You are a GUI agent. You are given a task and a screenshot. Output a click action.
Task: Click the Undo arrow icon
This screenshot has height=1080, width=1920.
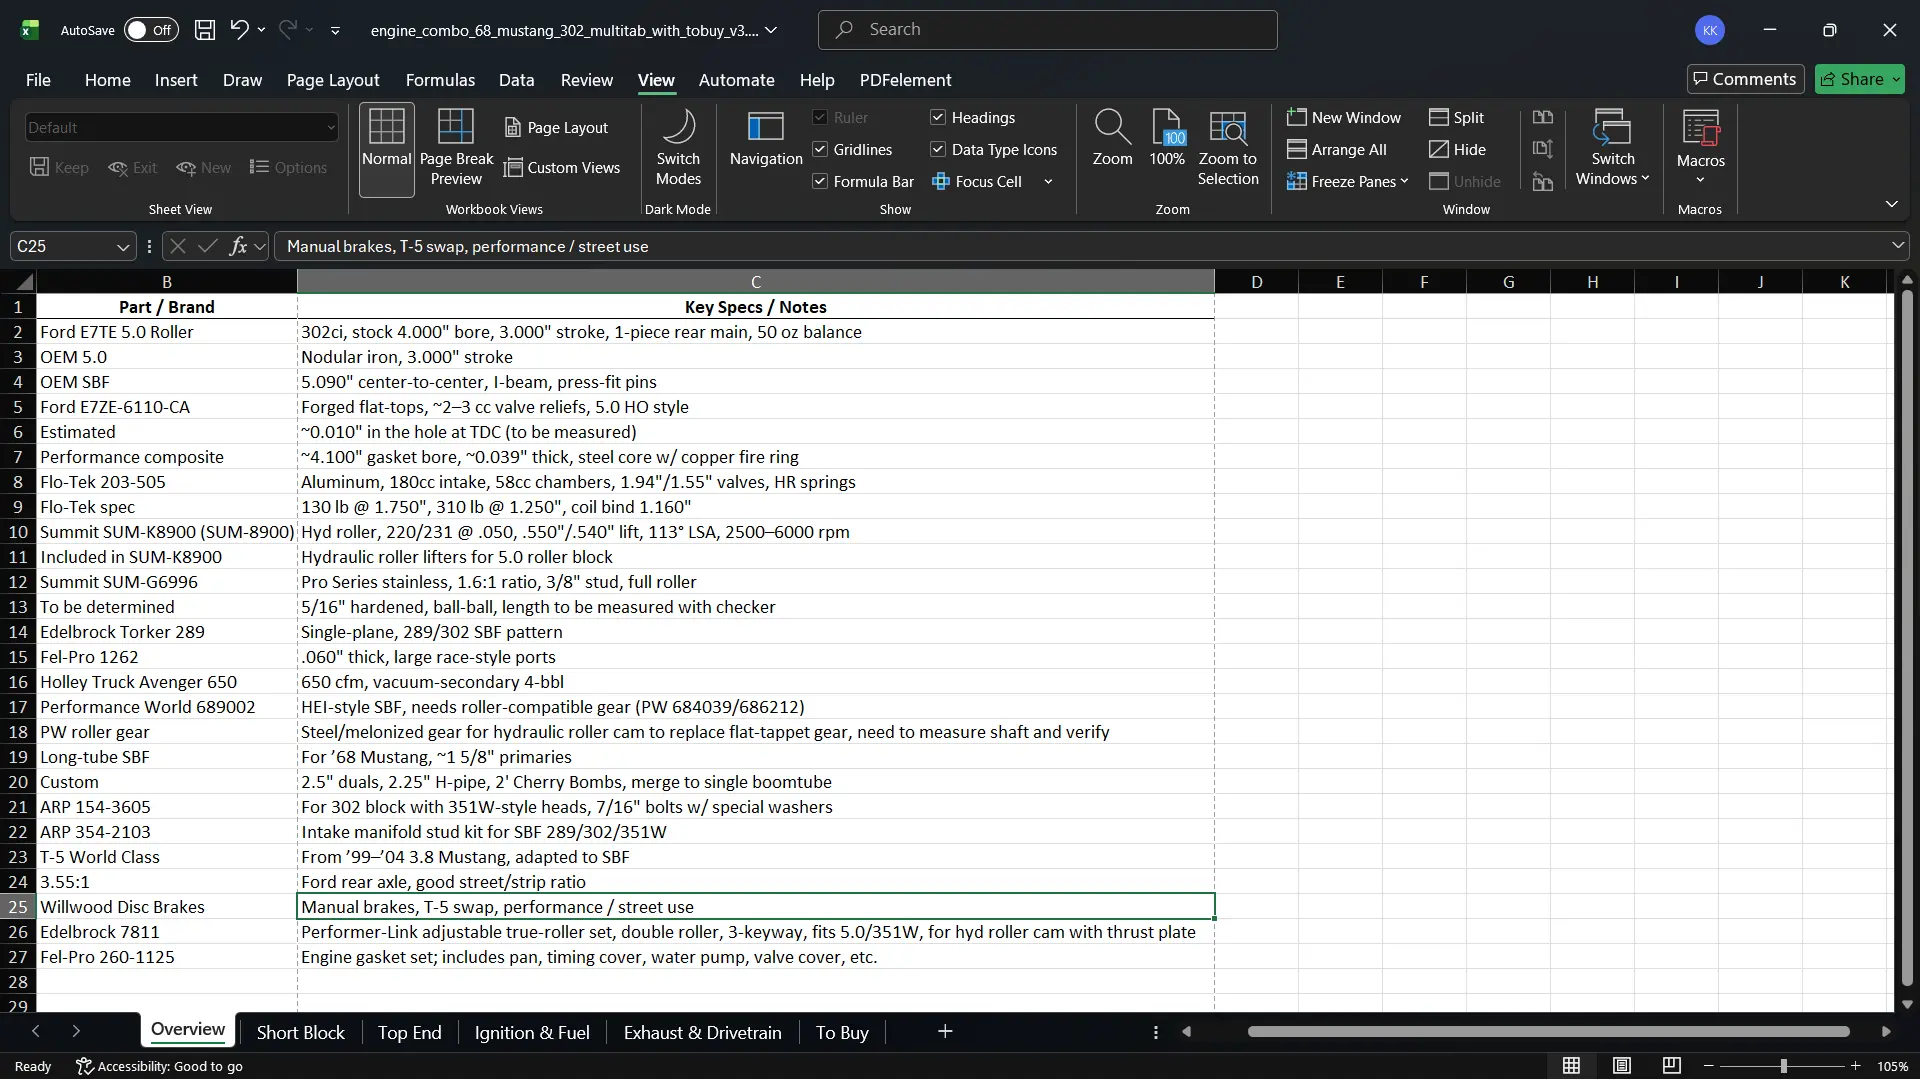tap(239, 30)
